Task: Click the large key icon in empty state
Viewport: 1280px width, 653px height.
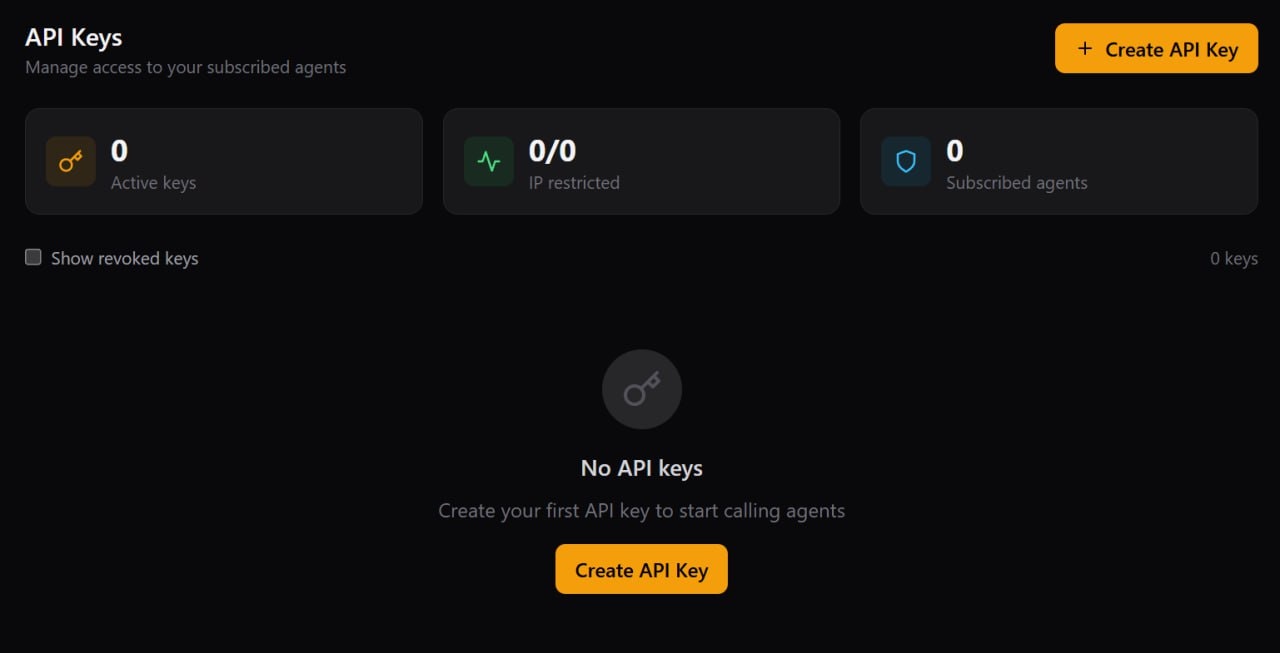Action: pyautogui.click(x=641, y=389)
